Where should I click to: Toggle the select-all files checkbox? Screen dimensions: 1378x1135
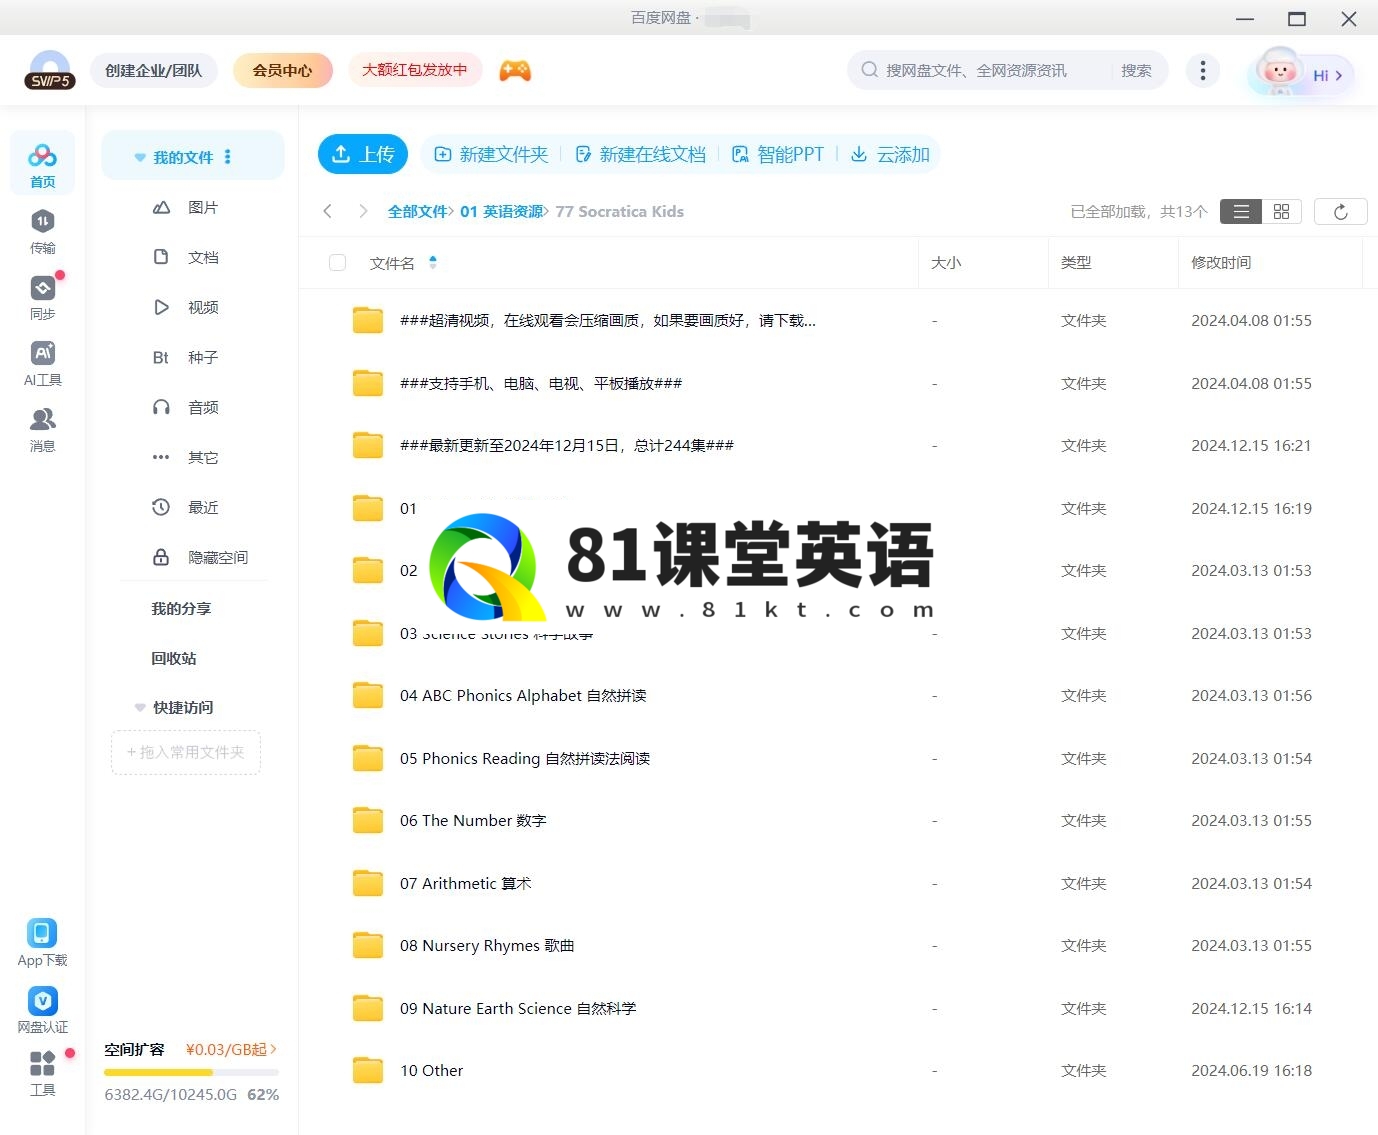337,262
